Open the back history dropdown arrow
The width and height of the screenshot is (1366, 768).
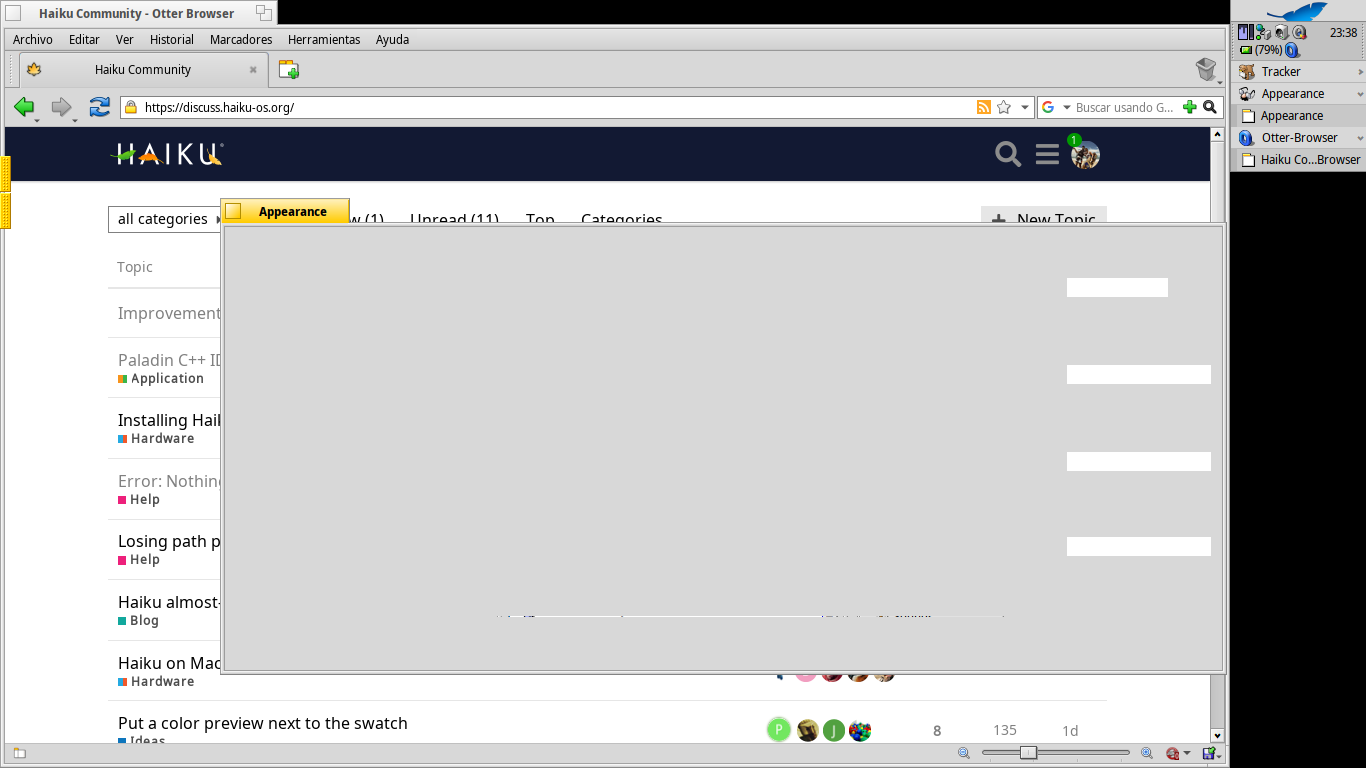pos(38,120)
